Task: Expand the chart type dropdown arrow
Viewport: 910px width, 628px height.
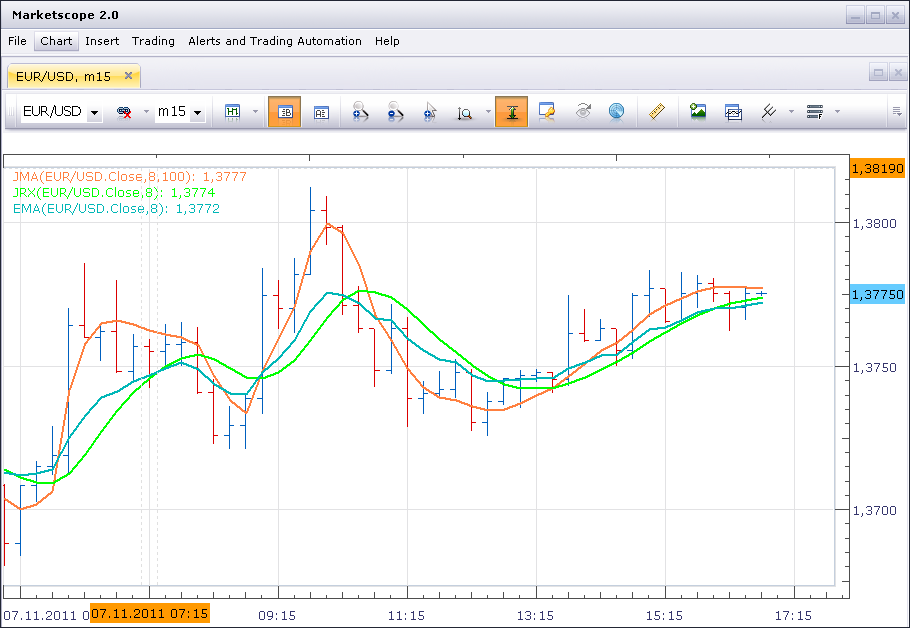Action: [255, 111]
